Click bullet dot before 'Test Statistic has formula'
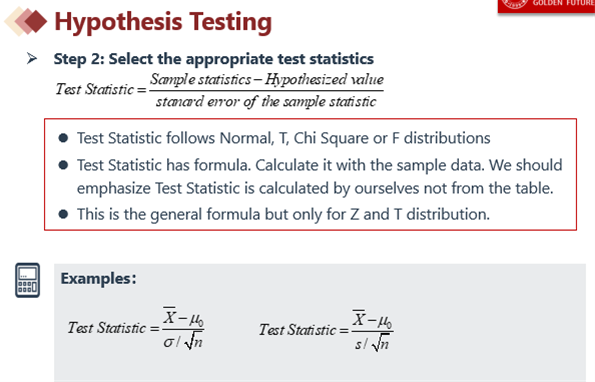This screenshot has height=382, width=595. coord(63,165)
